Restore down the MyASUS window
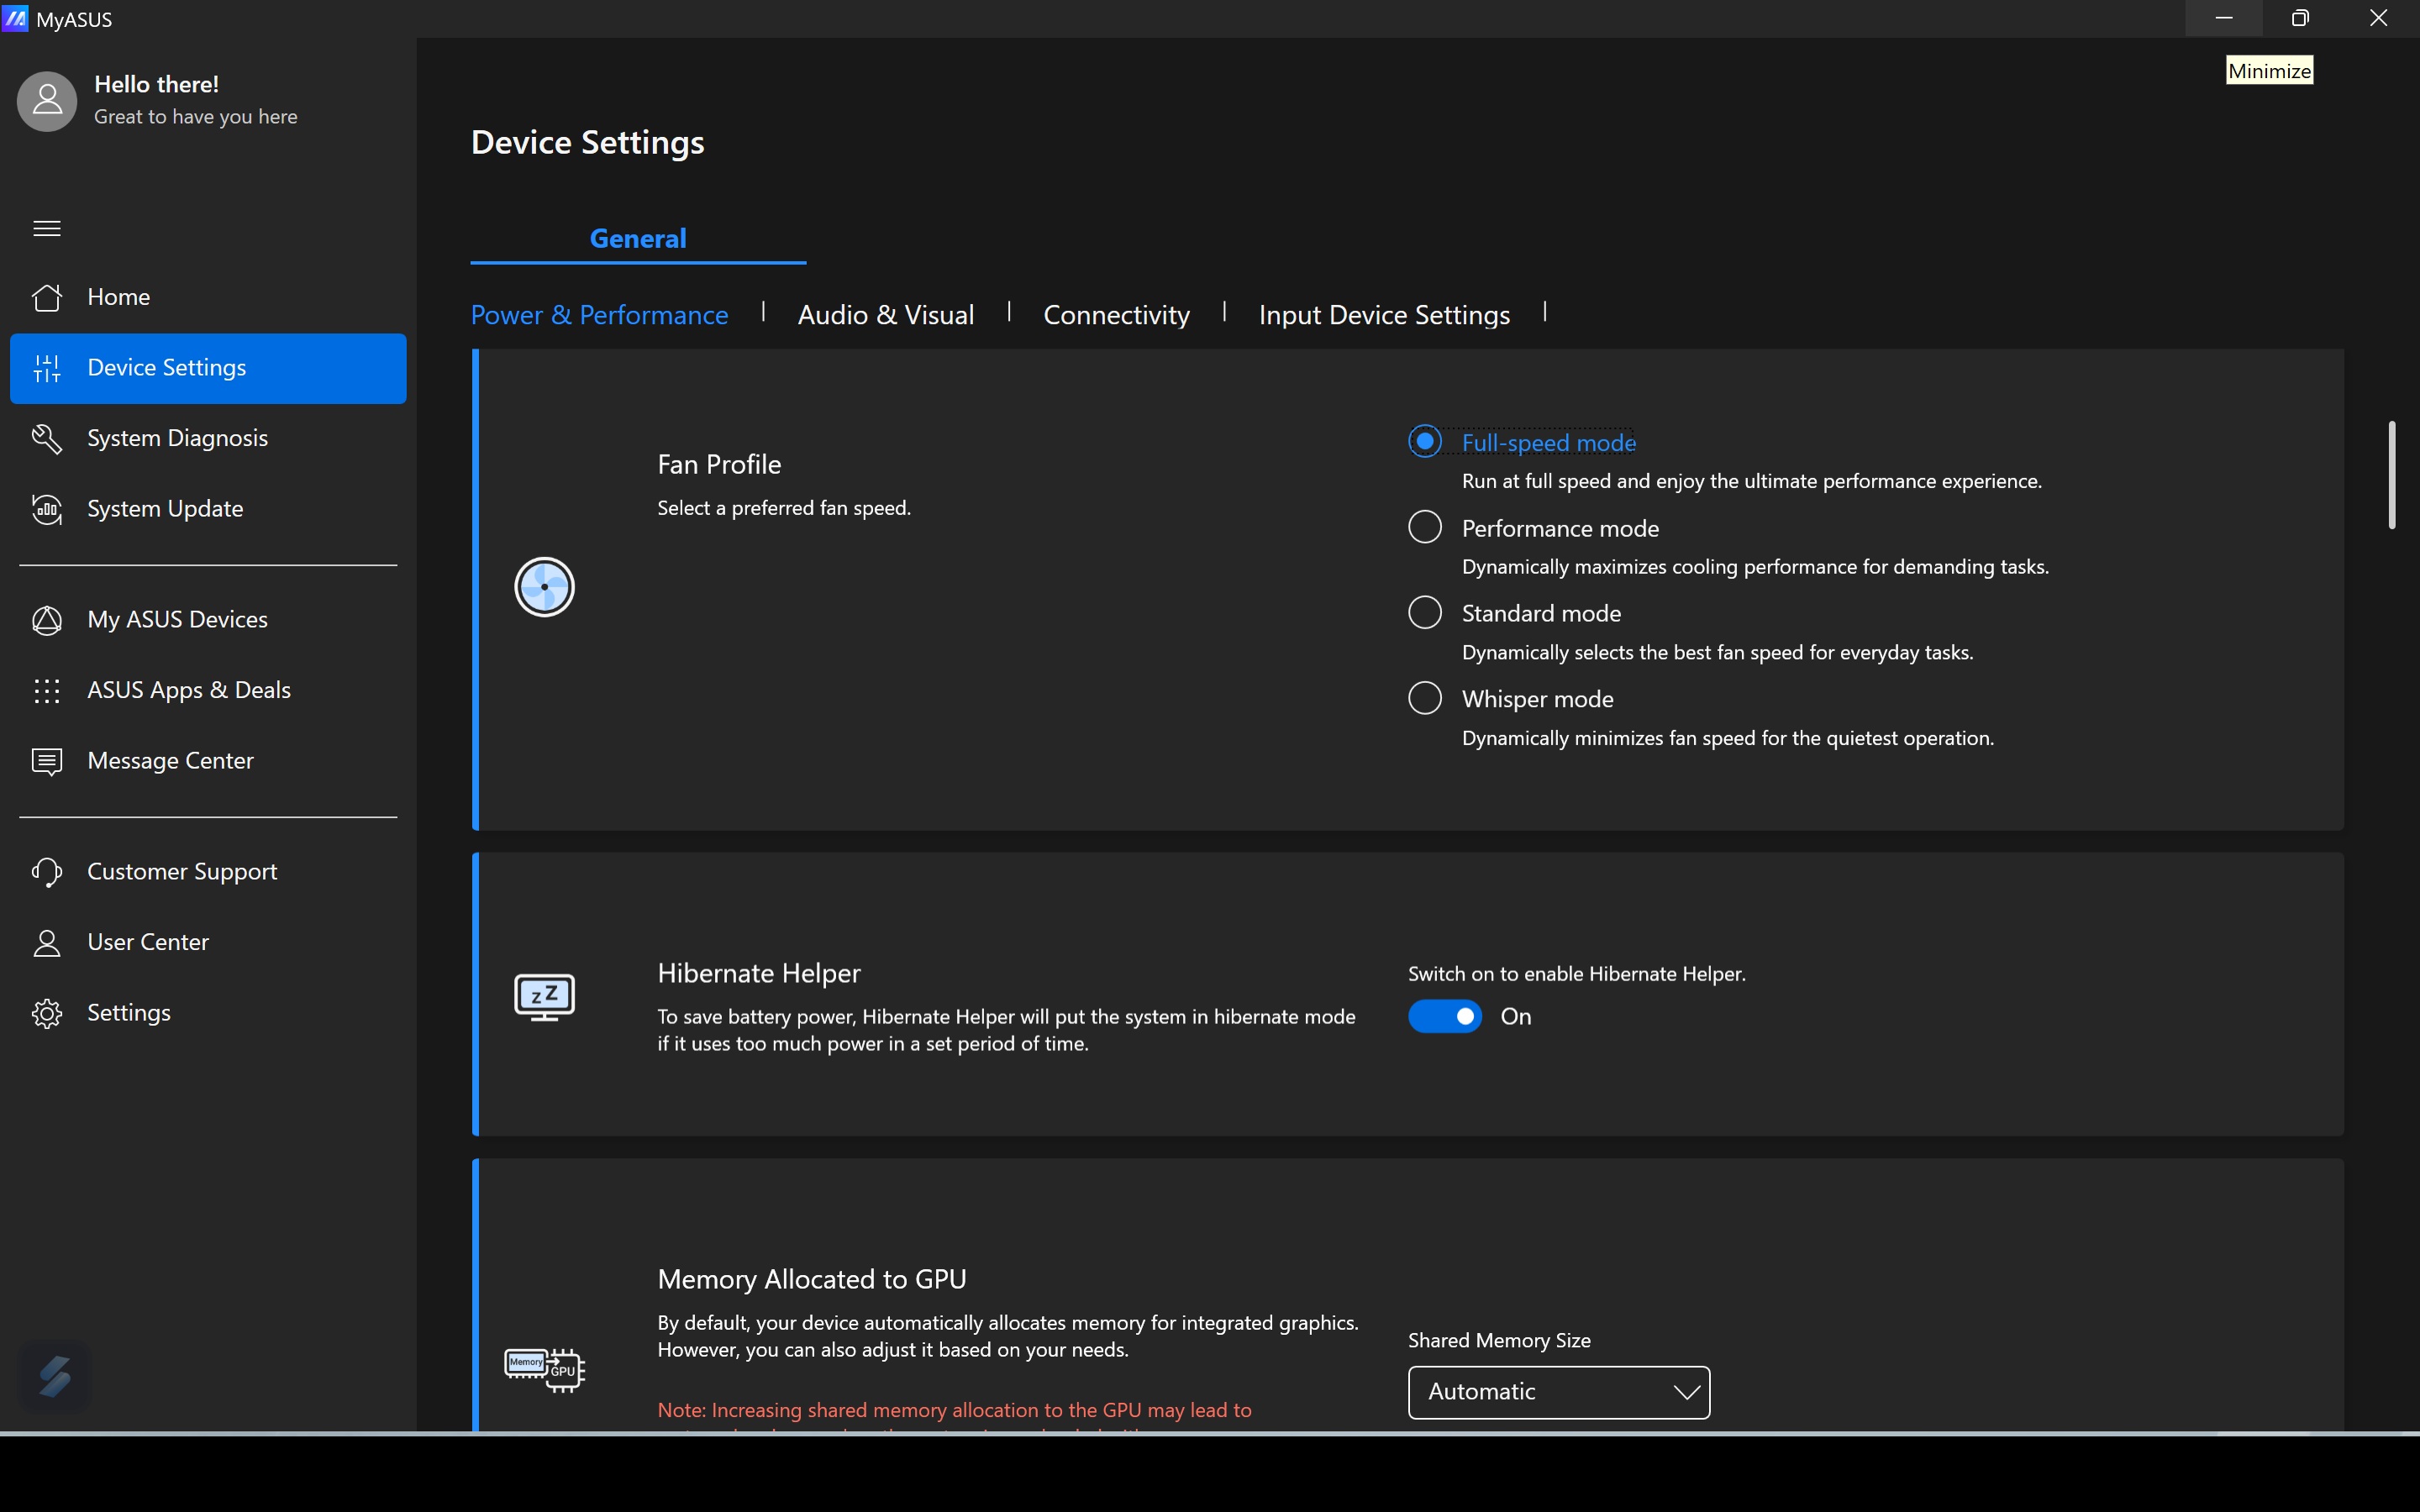Screen dimensions: 2420x1512 (2301, 18)
